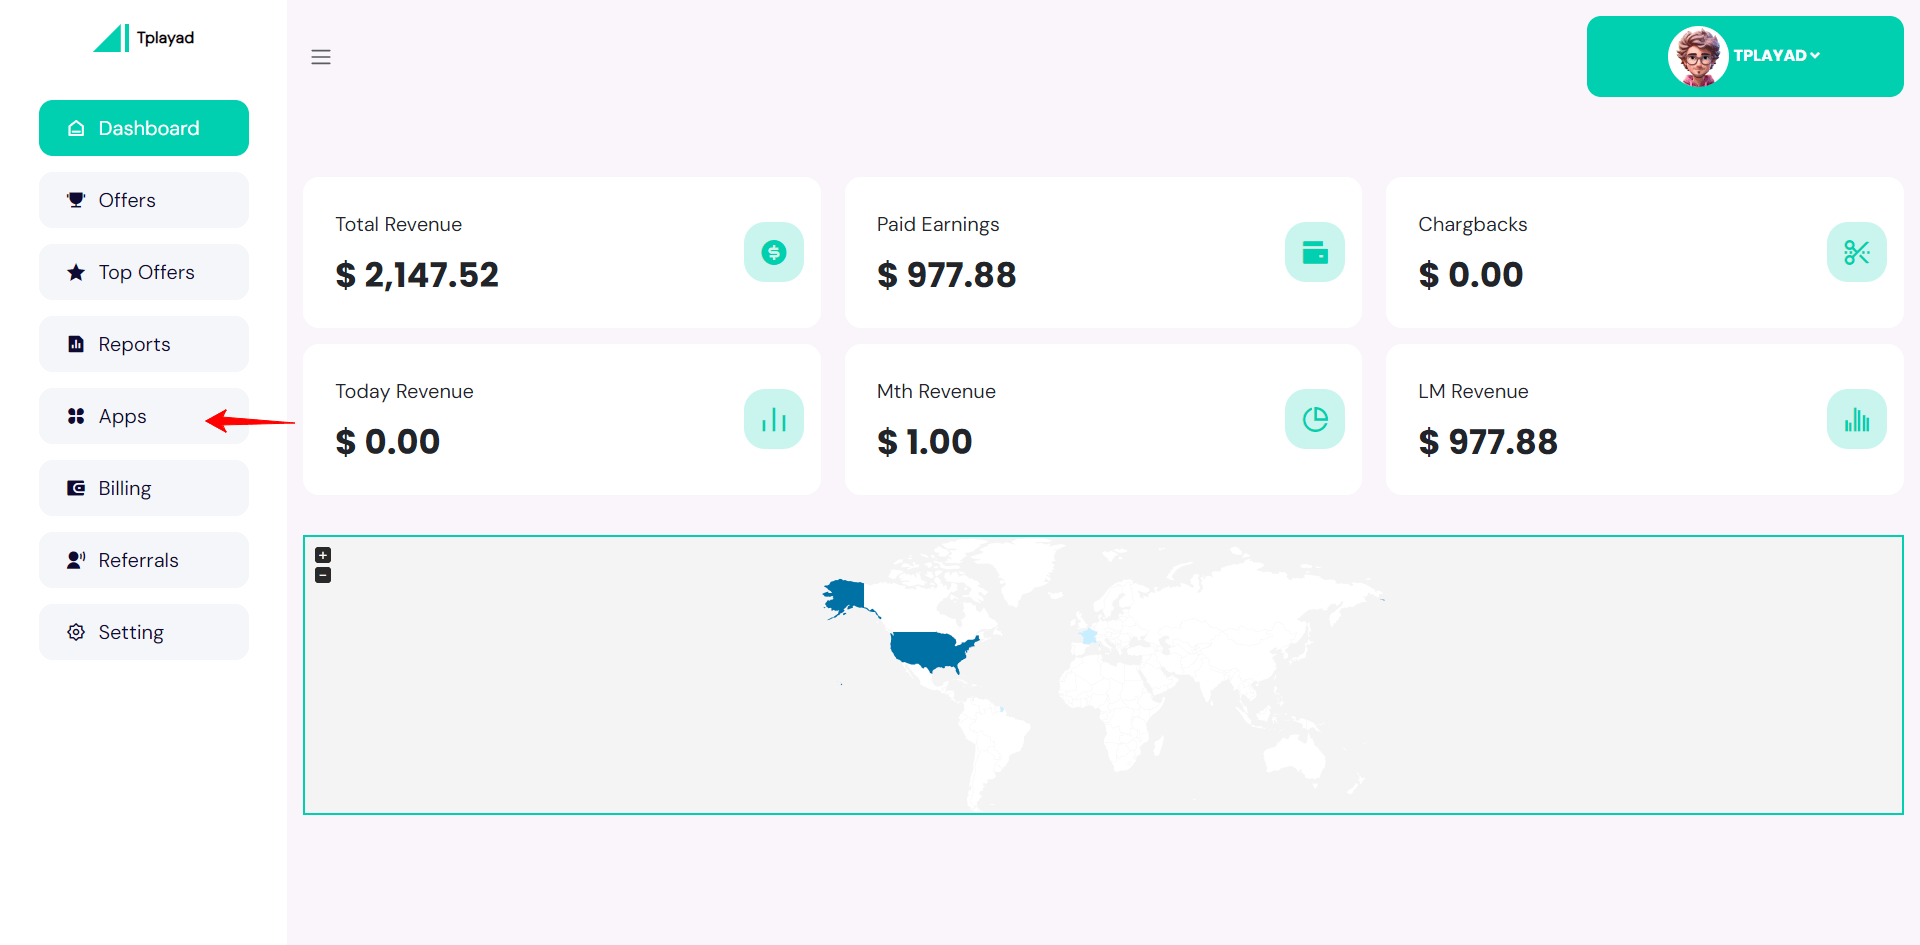Image resolution: width=1920 pixels, height=945 pixels.
Task: Click the hamburger menu icon
Action: pyautogui.click(x=321, y=57)
